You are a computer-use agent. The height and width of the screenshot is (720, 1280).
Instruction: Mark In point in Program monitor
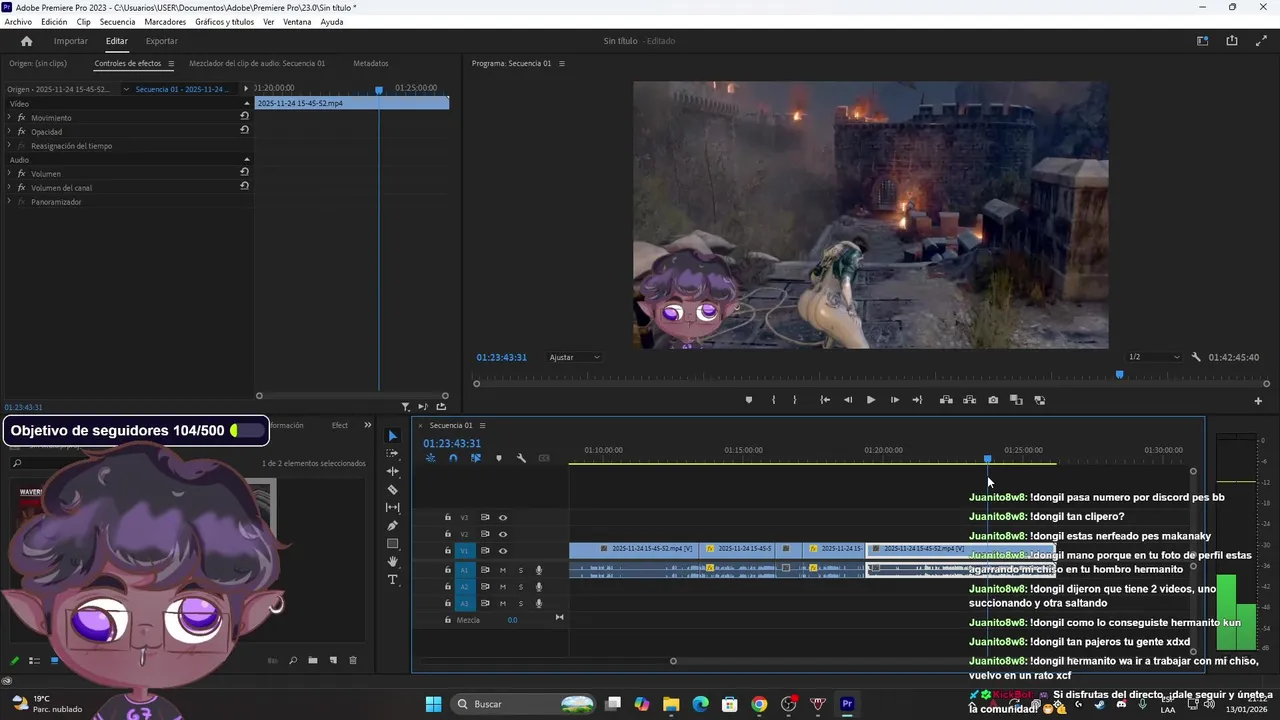[x=773, y=400]
